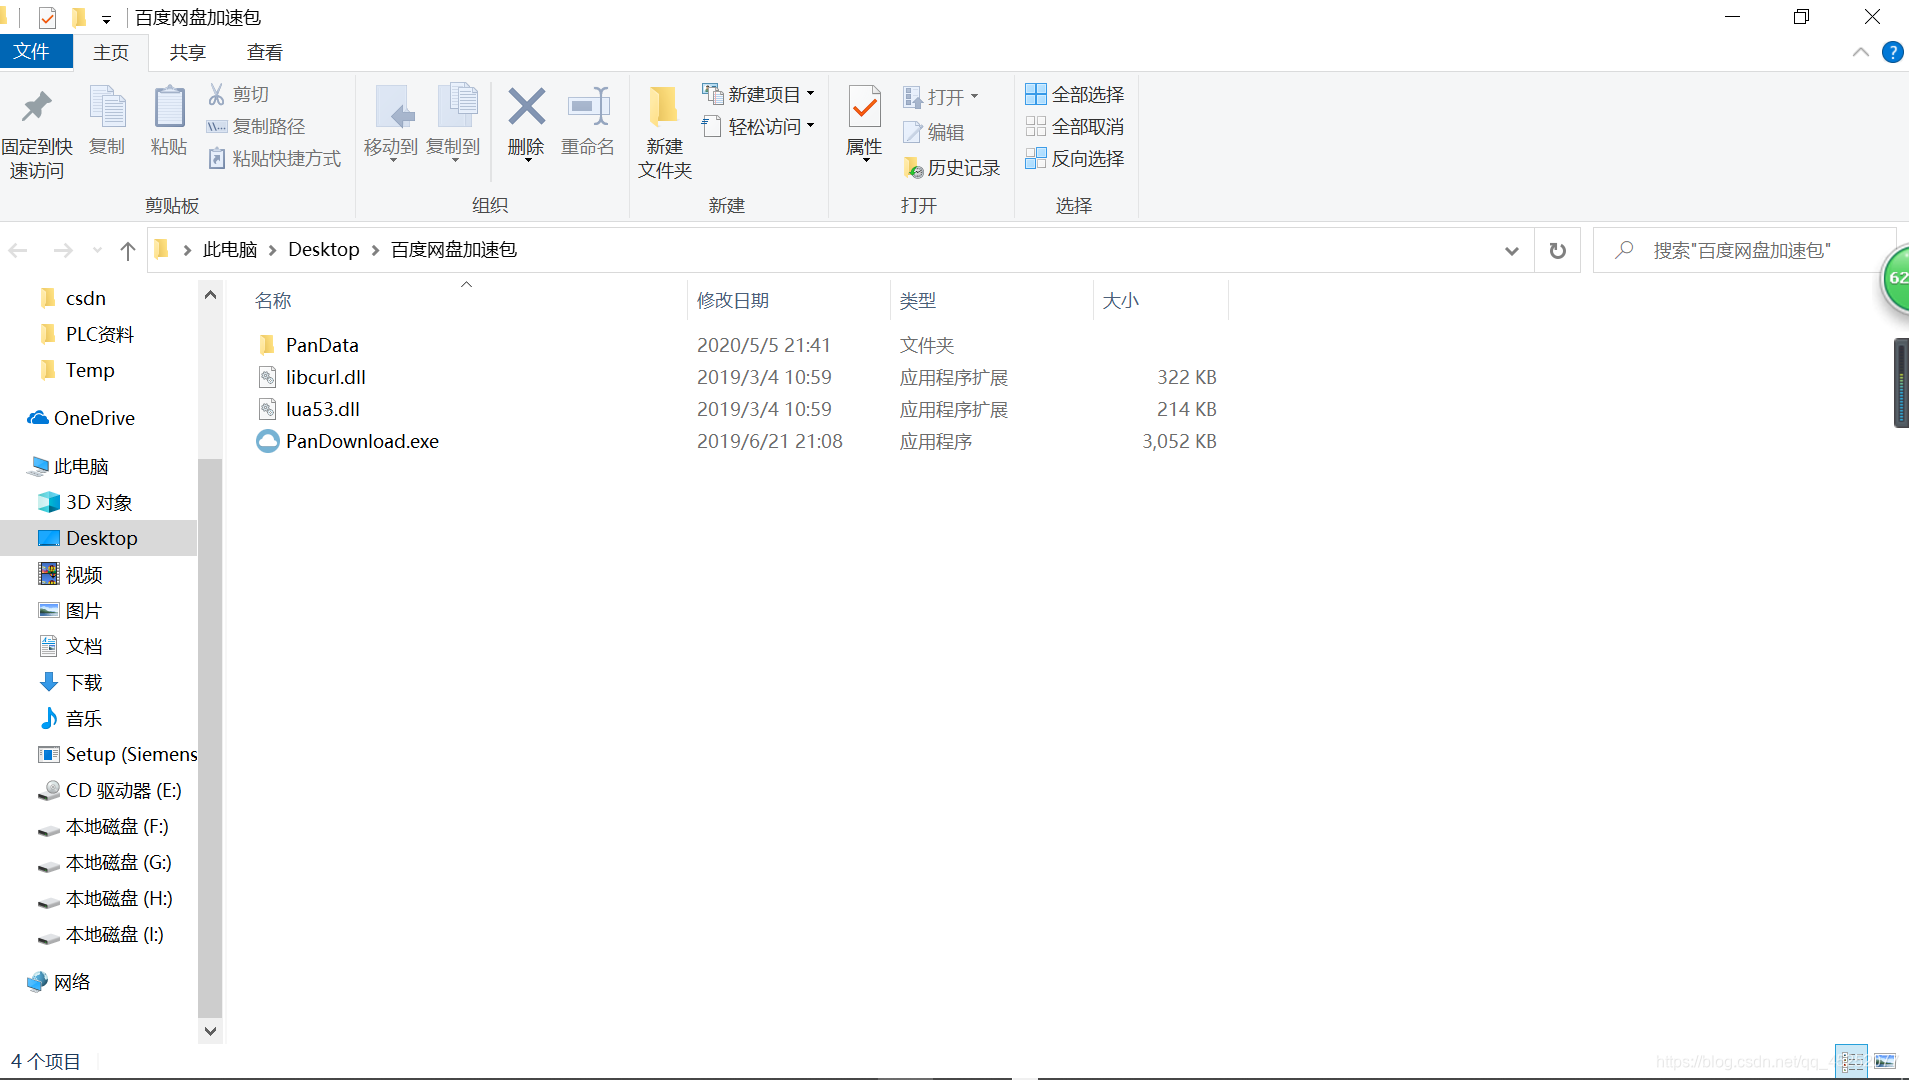Collapse the ribbon with the chevron

[x=1860, y=52]
